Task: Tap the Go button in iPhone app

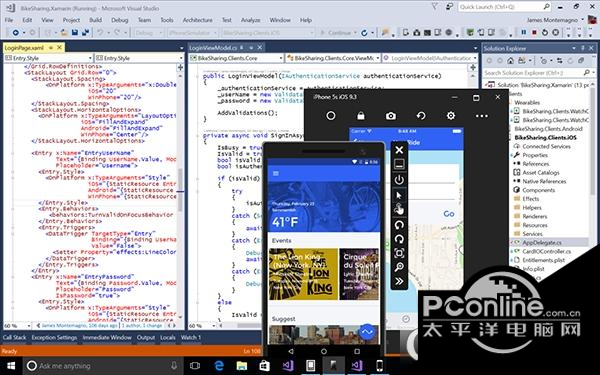Action: tap(448, 214)
